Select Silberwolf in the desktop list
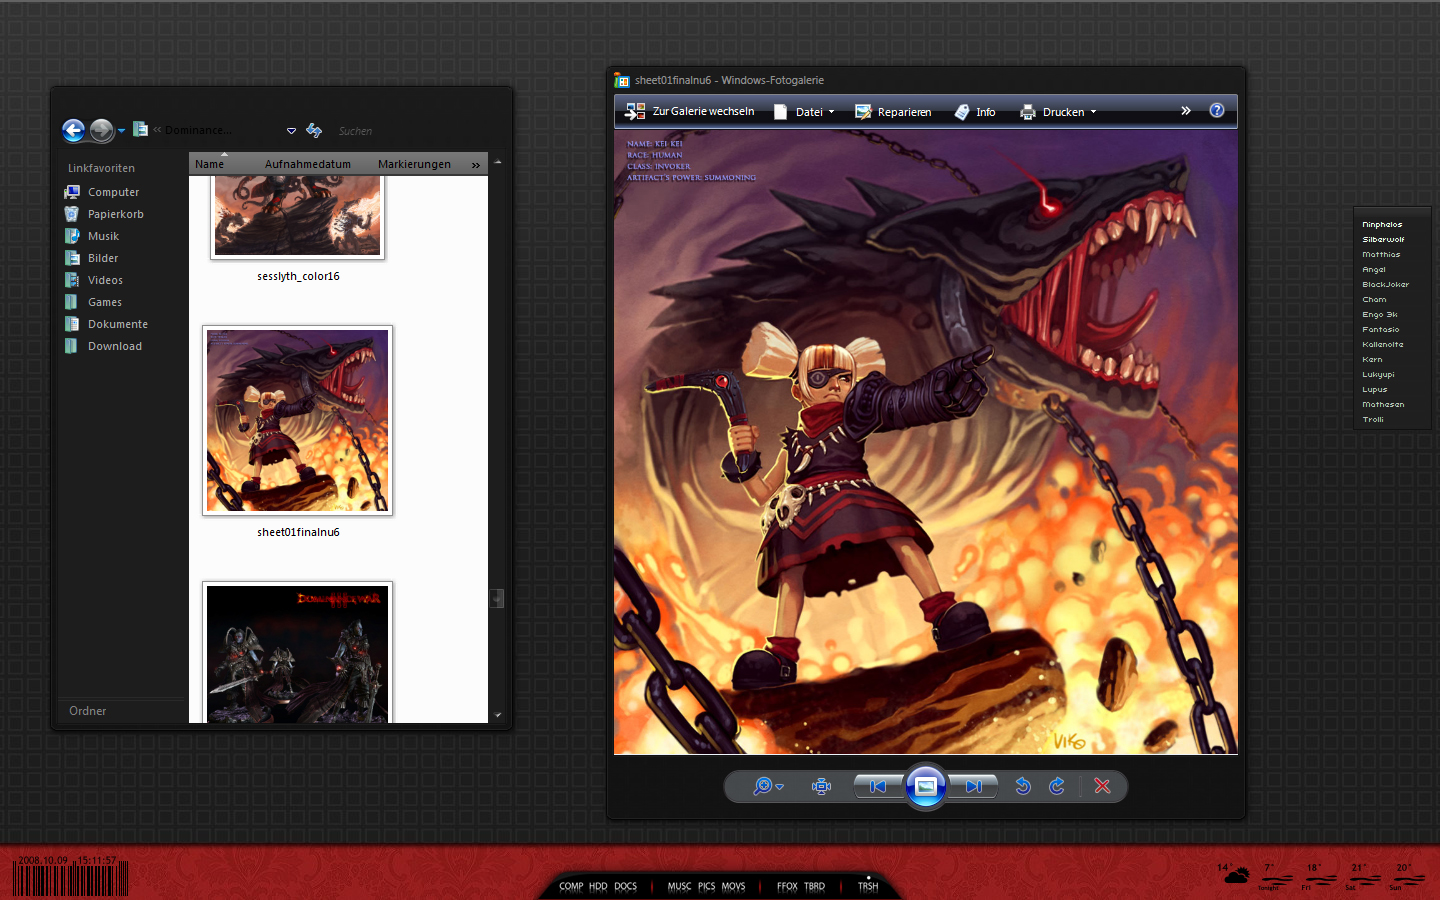The width and height of the screenshot is (1440, 900). pos(1383,240)
